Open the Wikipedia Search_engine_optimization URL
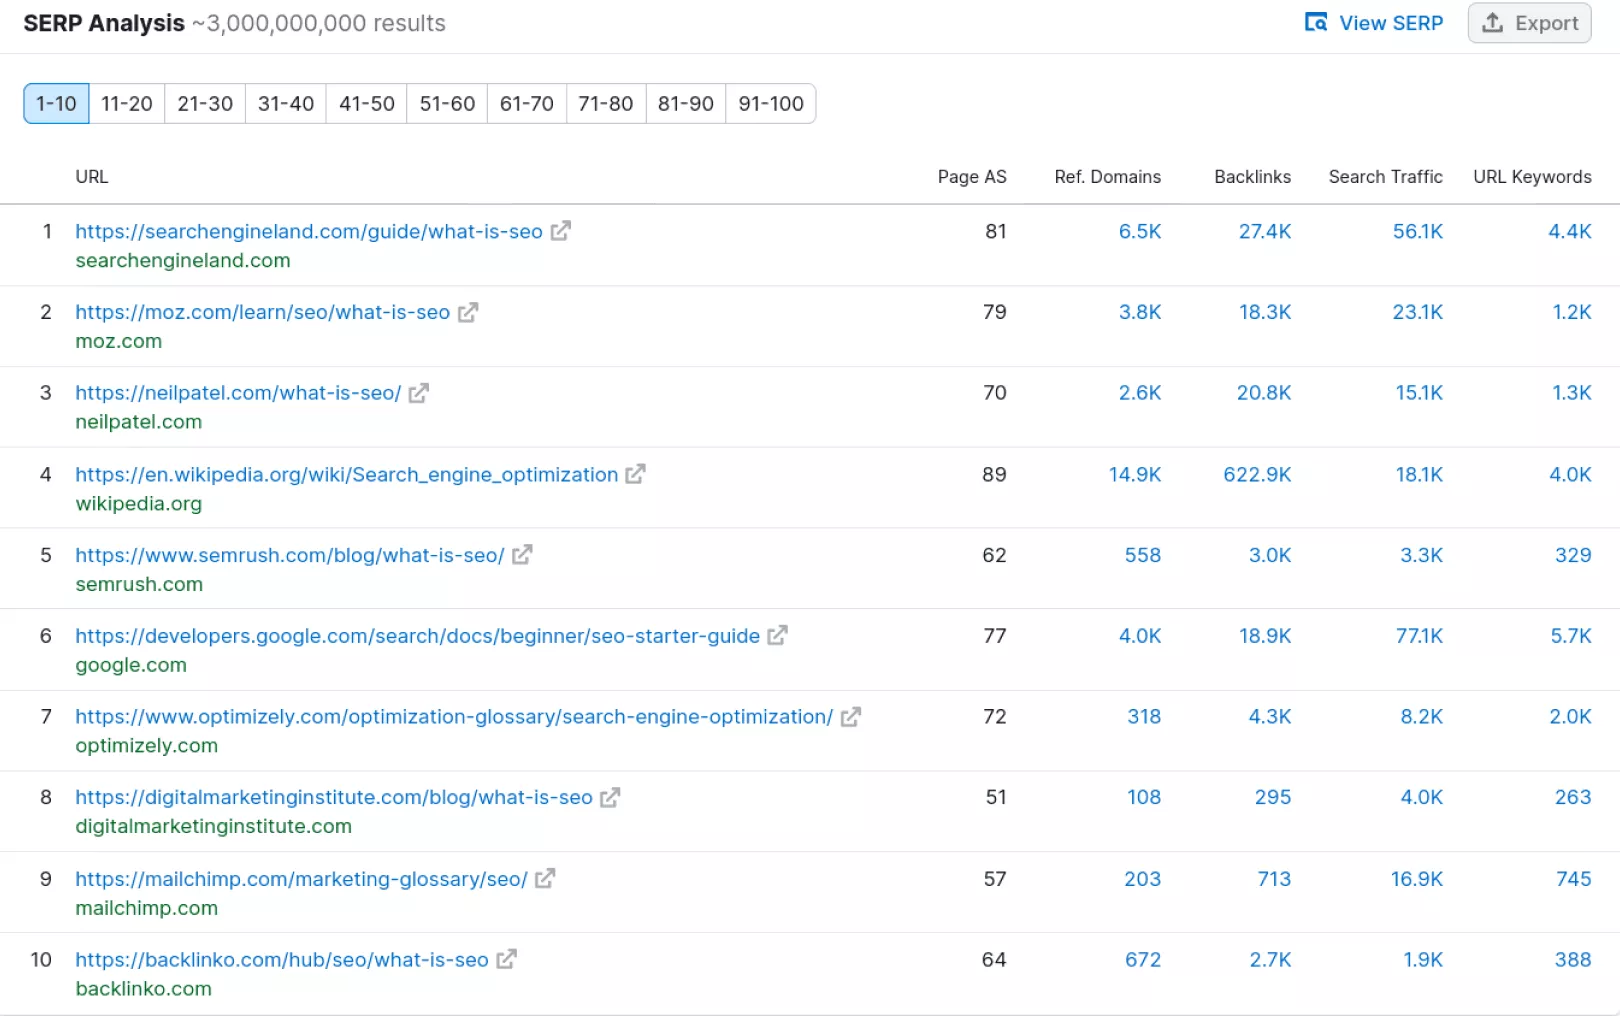The width and height of the screenshot is (1620, 1016). click(x=347, y=474)
